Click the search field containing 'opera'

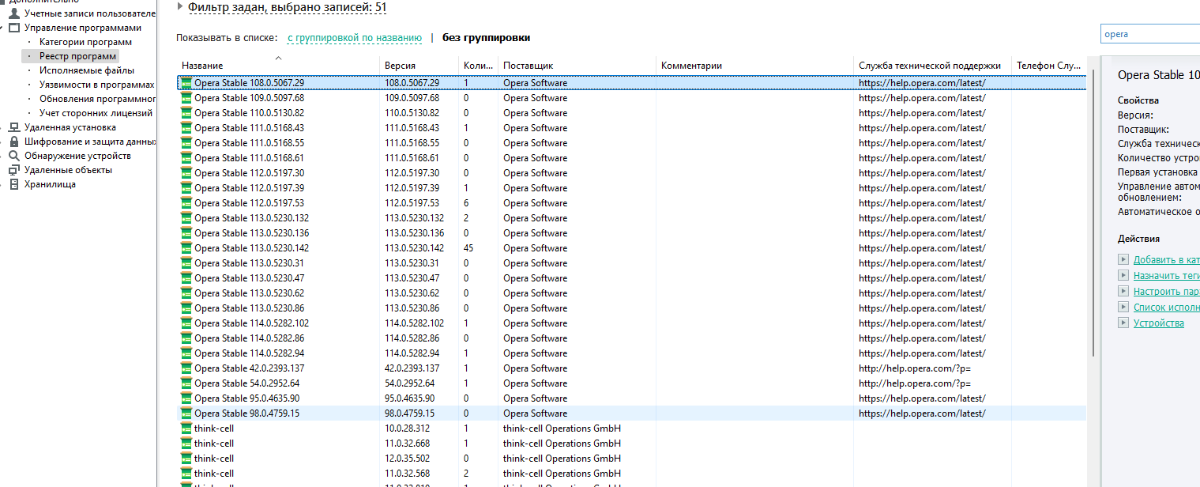pos(1149,33)
